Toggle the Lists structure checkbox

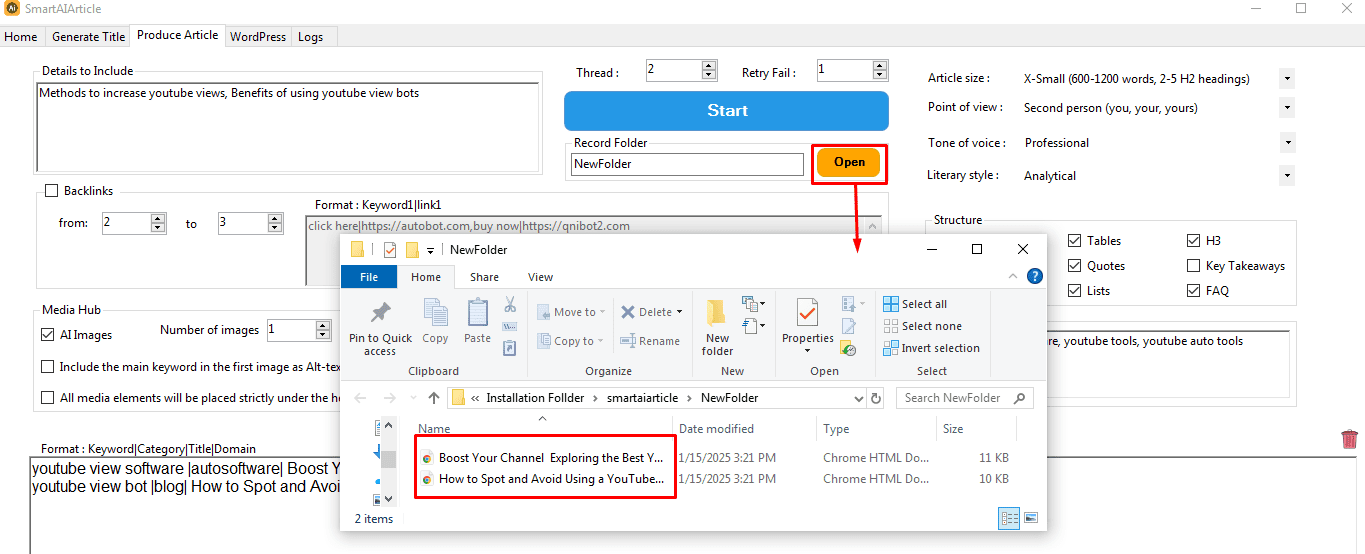coord(1074,291)
